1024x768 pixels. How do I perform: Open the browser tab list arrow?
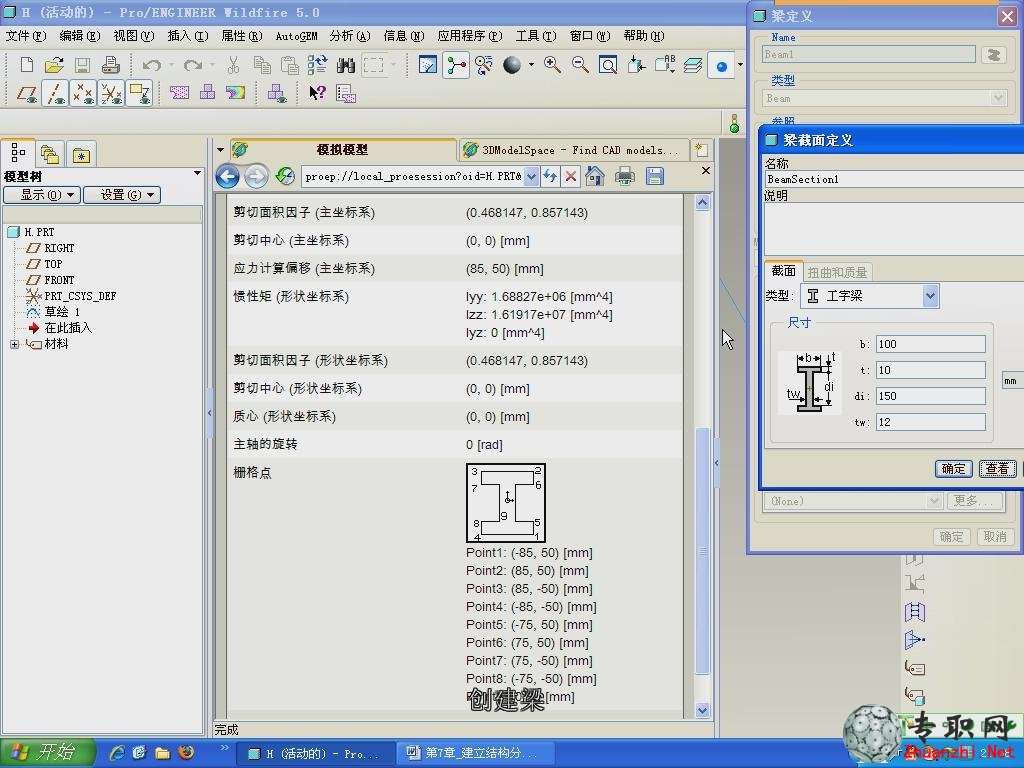tap(221, 150)
